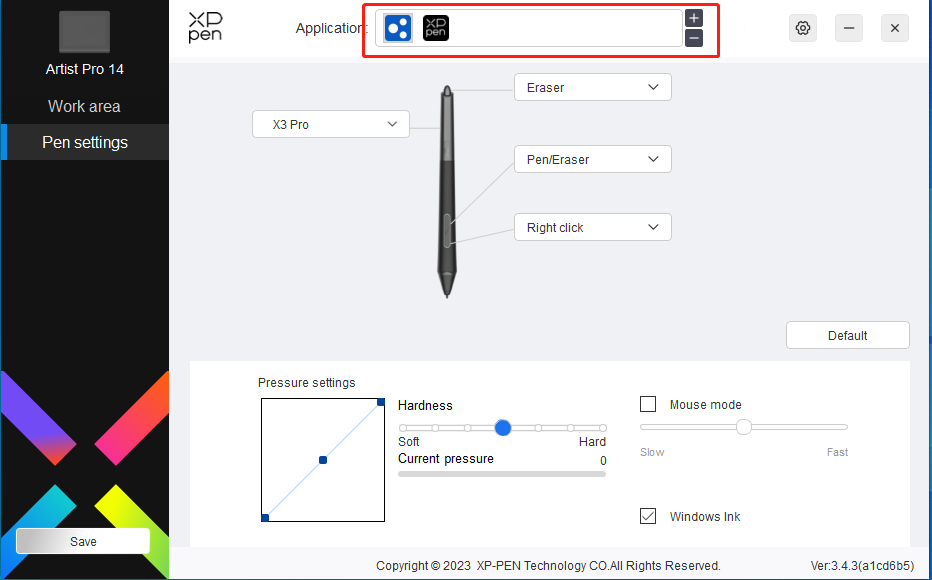Click the Save button
932x580 pixels.
tap(83, 541)
